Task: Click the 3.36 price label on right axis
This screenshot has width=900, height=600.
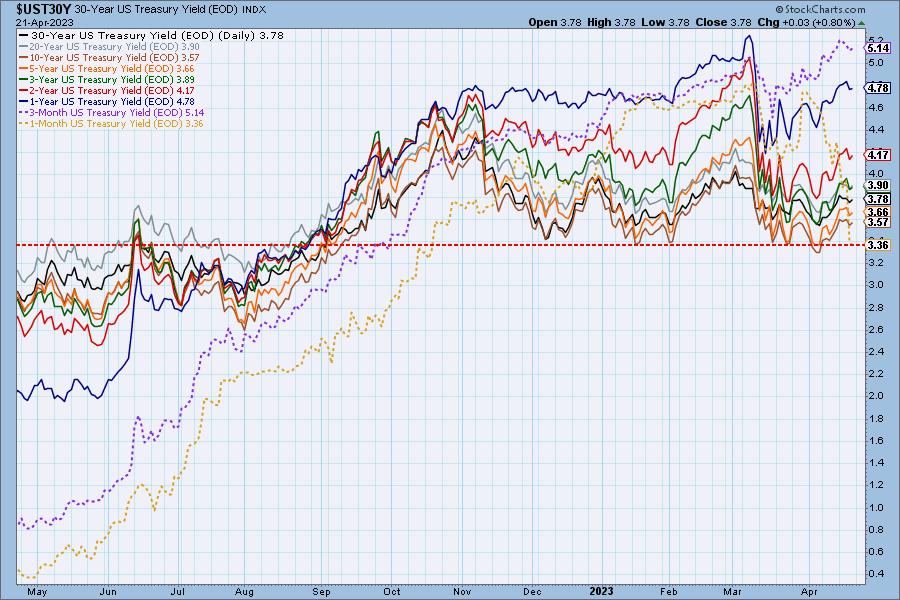Action: pos(878,245)
